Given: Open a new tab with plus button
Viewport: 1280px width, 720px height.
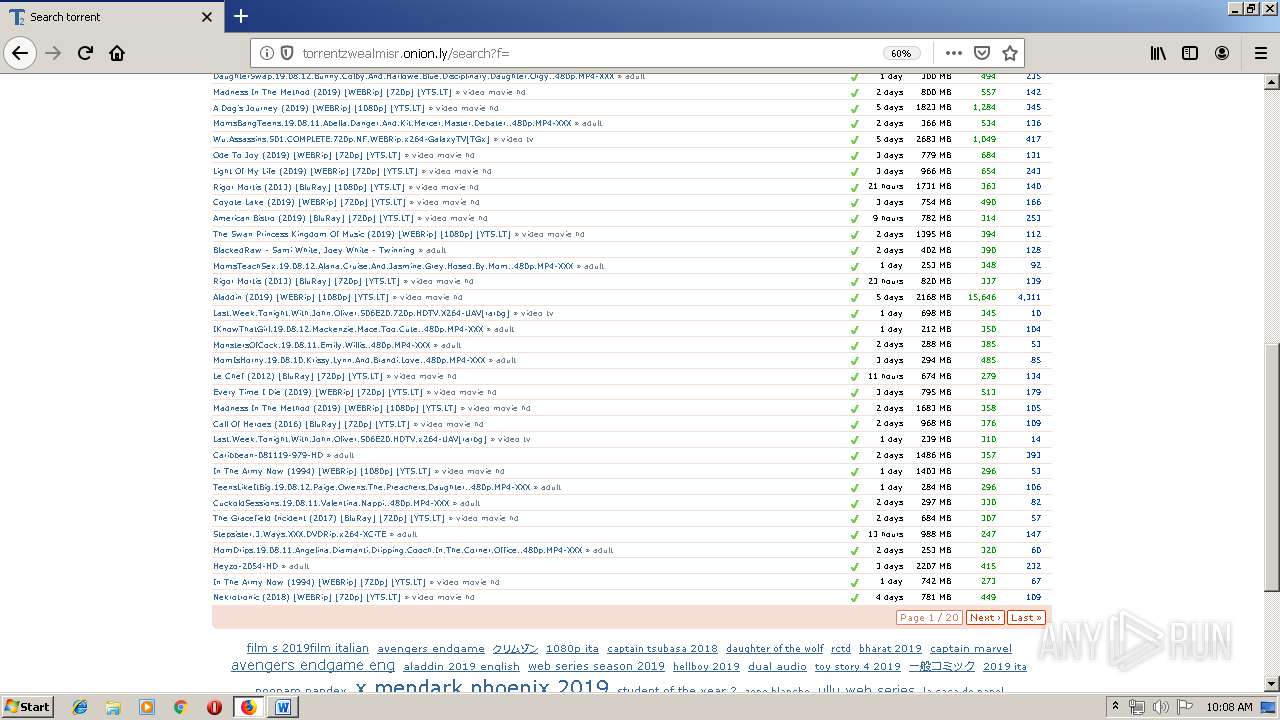Looking at the screenshot, I should pyautogui.click(x=241, y=16).
